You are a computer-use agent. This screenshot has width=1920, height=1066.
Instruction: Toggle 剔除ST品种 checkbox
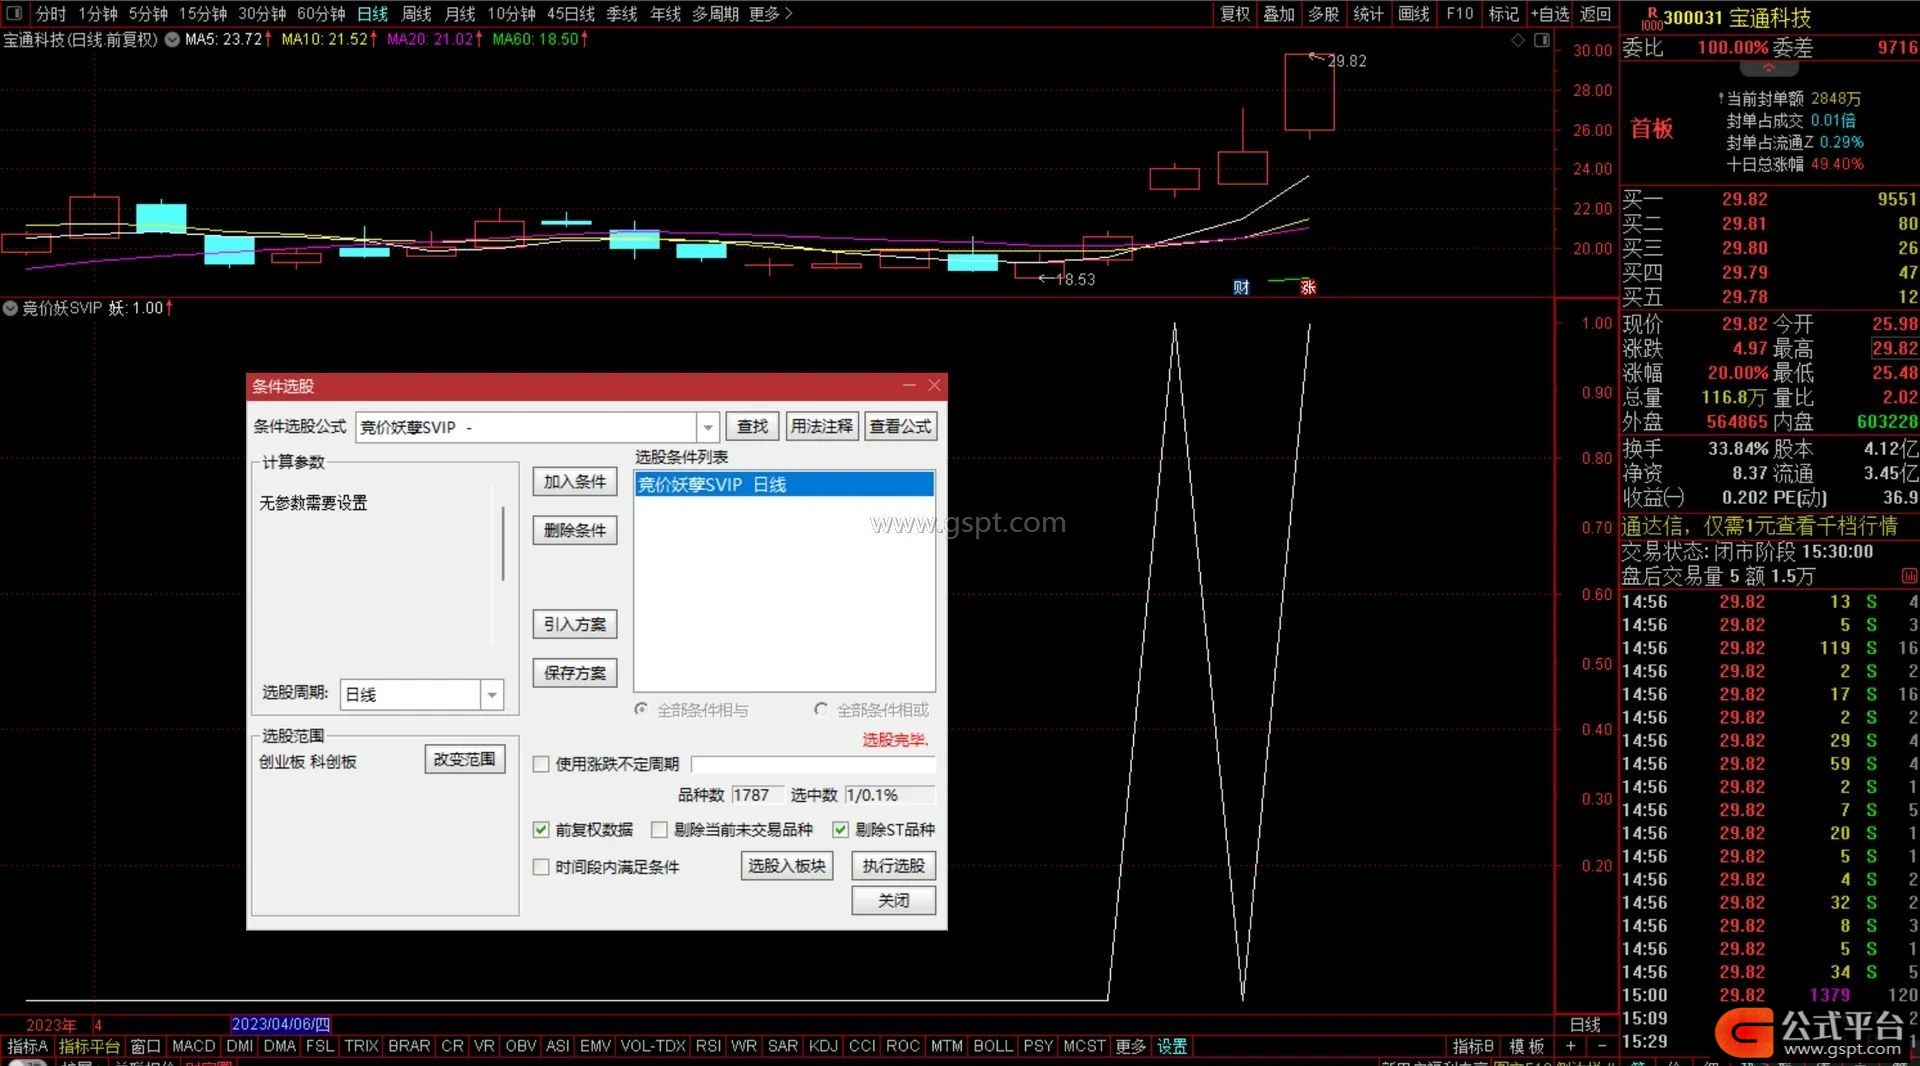coord(841,829)
